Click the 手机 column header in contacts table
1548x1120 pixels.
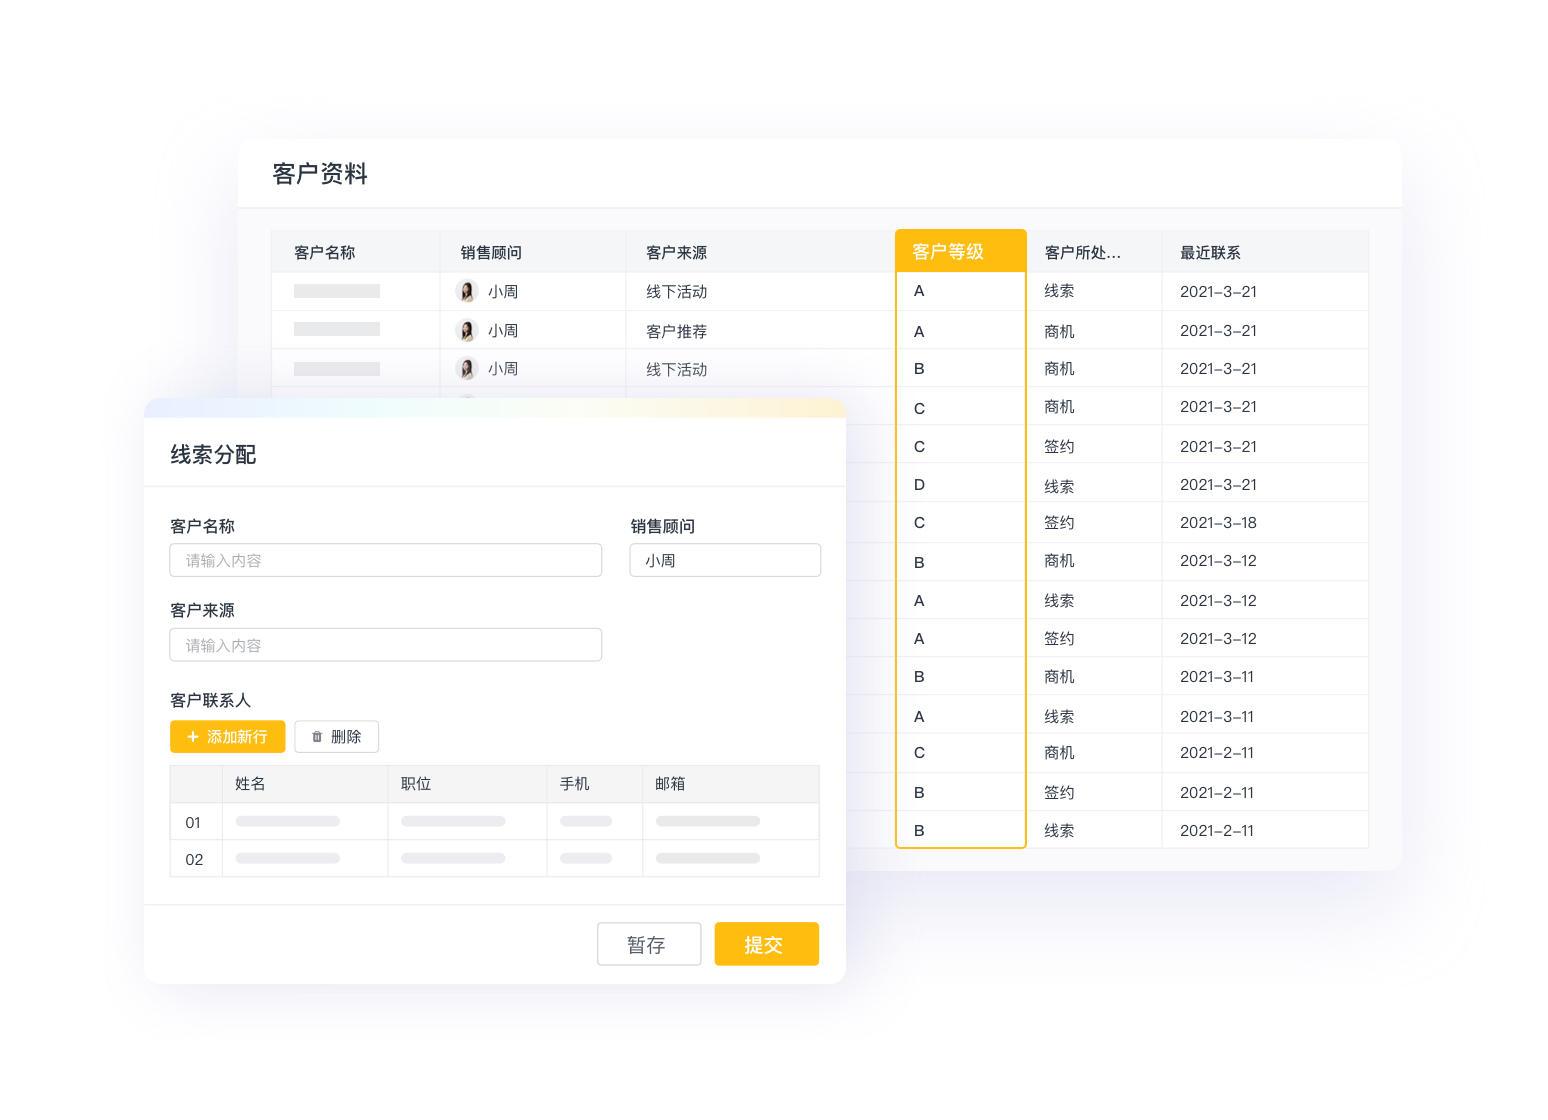click(x=595, y=784)
